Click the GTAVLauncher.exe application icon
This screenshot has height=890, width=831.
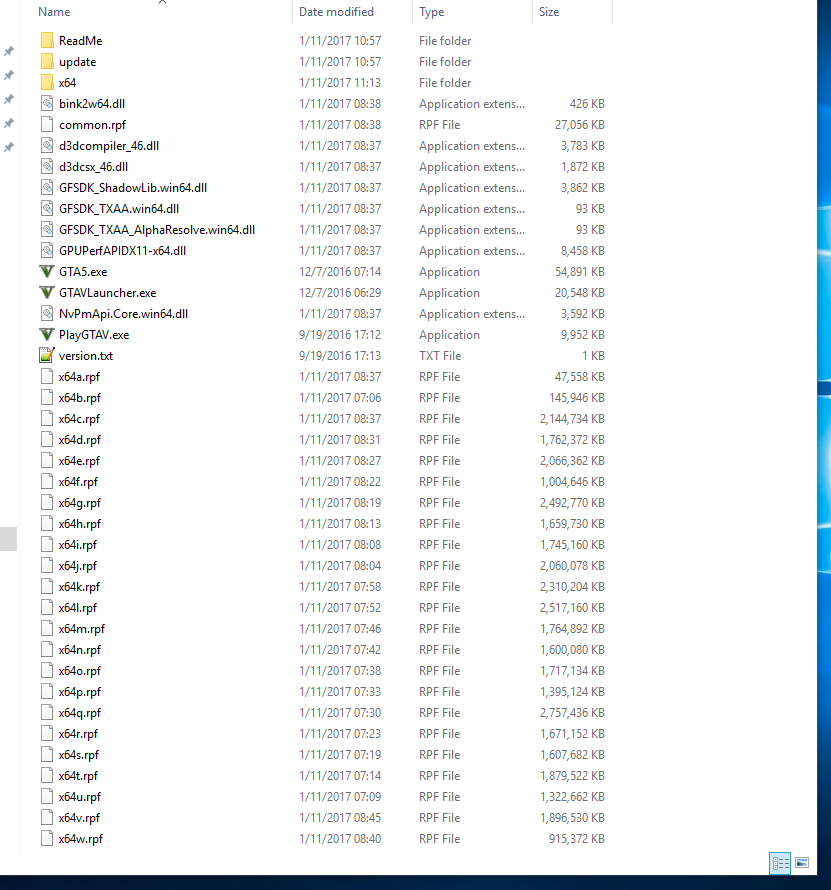pyautogui.click(x=47, y=293)
